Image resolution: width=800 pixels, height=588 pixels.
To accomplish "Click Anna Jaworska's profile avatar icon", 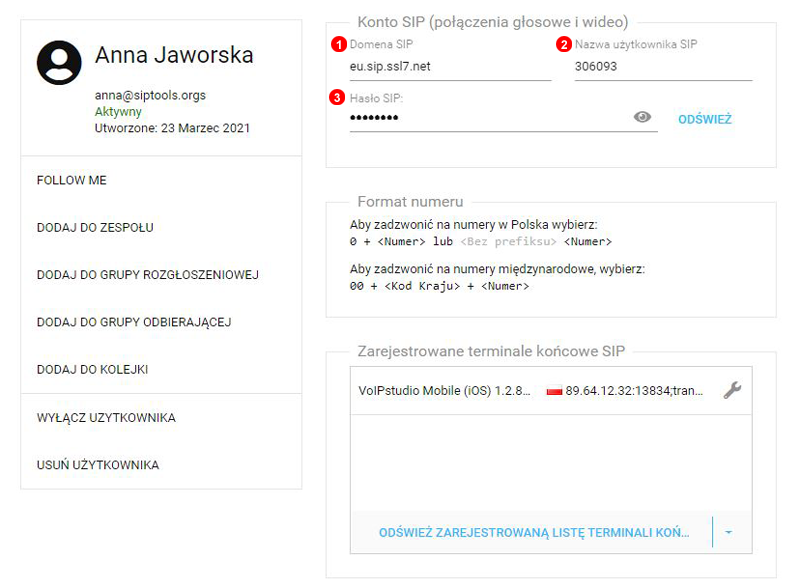I will (60, 62).
